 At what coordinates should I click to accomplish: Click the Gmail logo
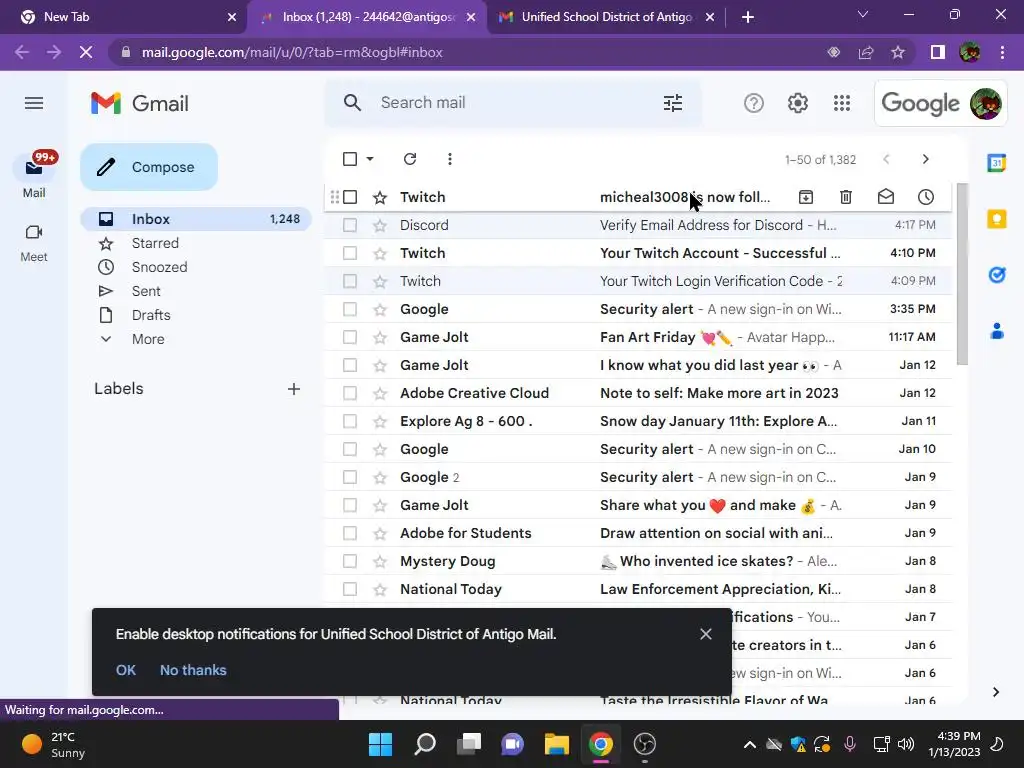pyautogui.click(x=140, y=103)
